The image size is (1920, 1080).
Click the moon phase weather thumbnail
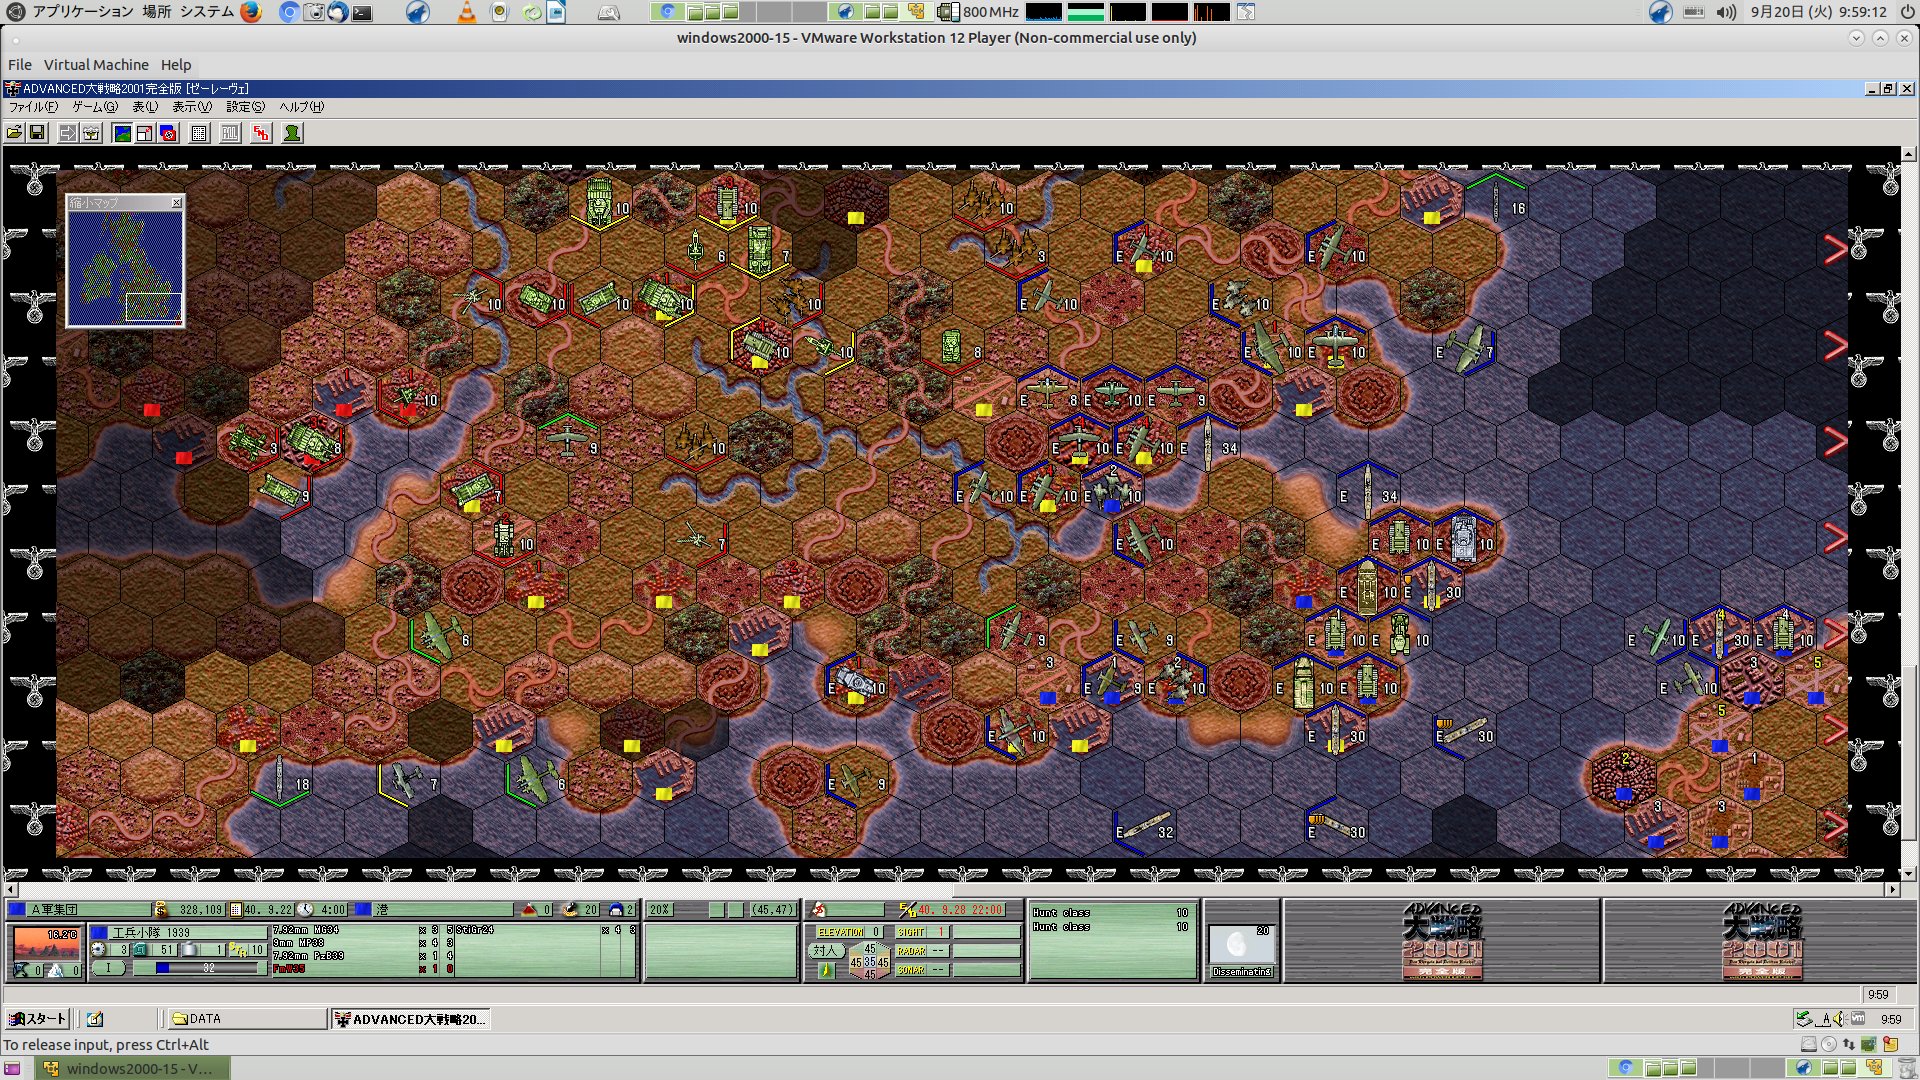tap(1241, 945)
